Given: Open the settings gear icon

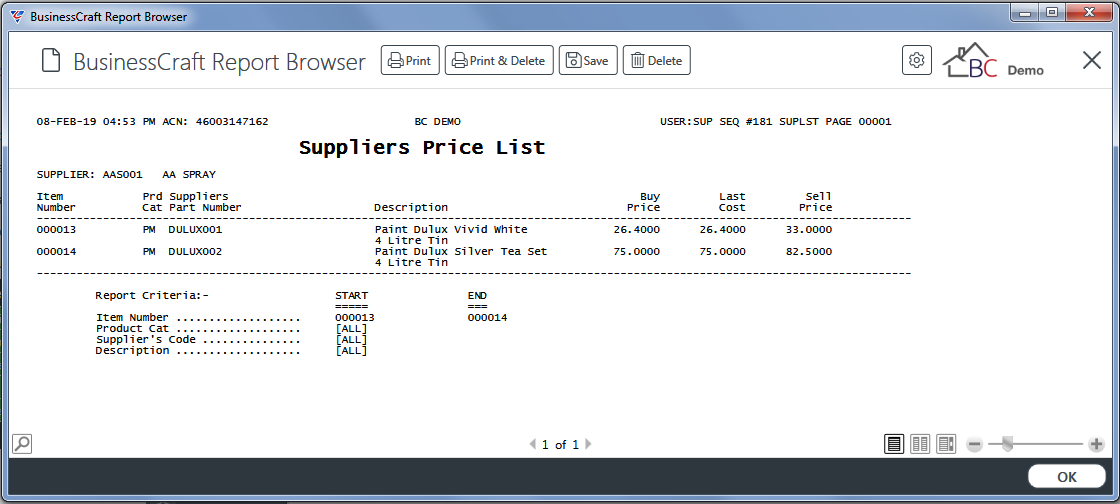Looking at the screenshot, I should (x=916, y=61).
